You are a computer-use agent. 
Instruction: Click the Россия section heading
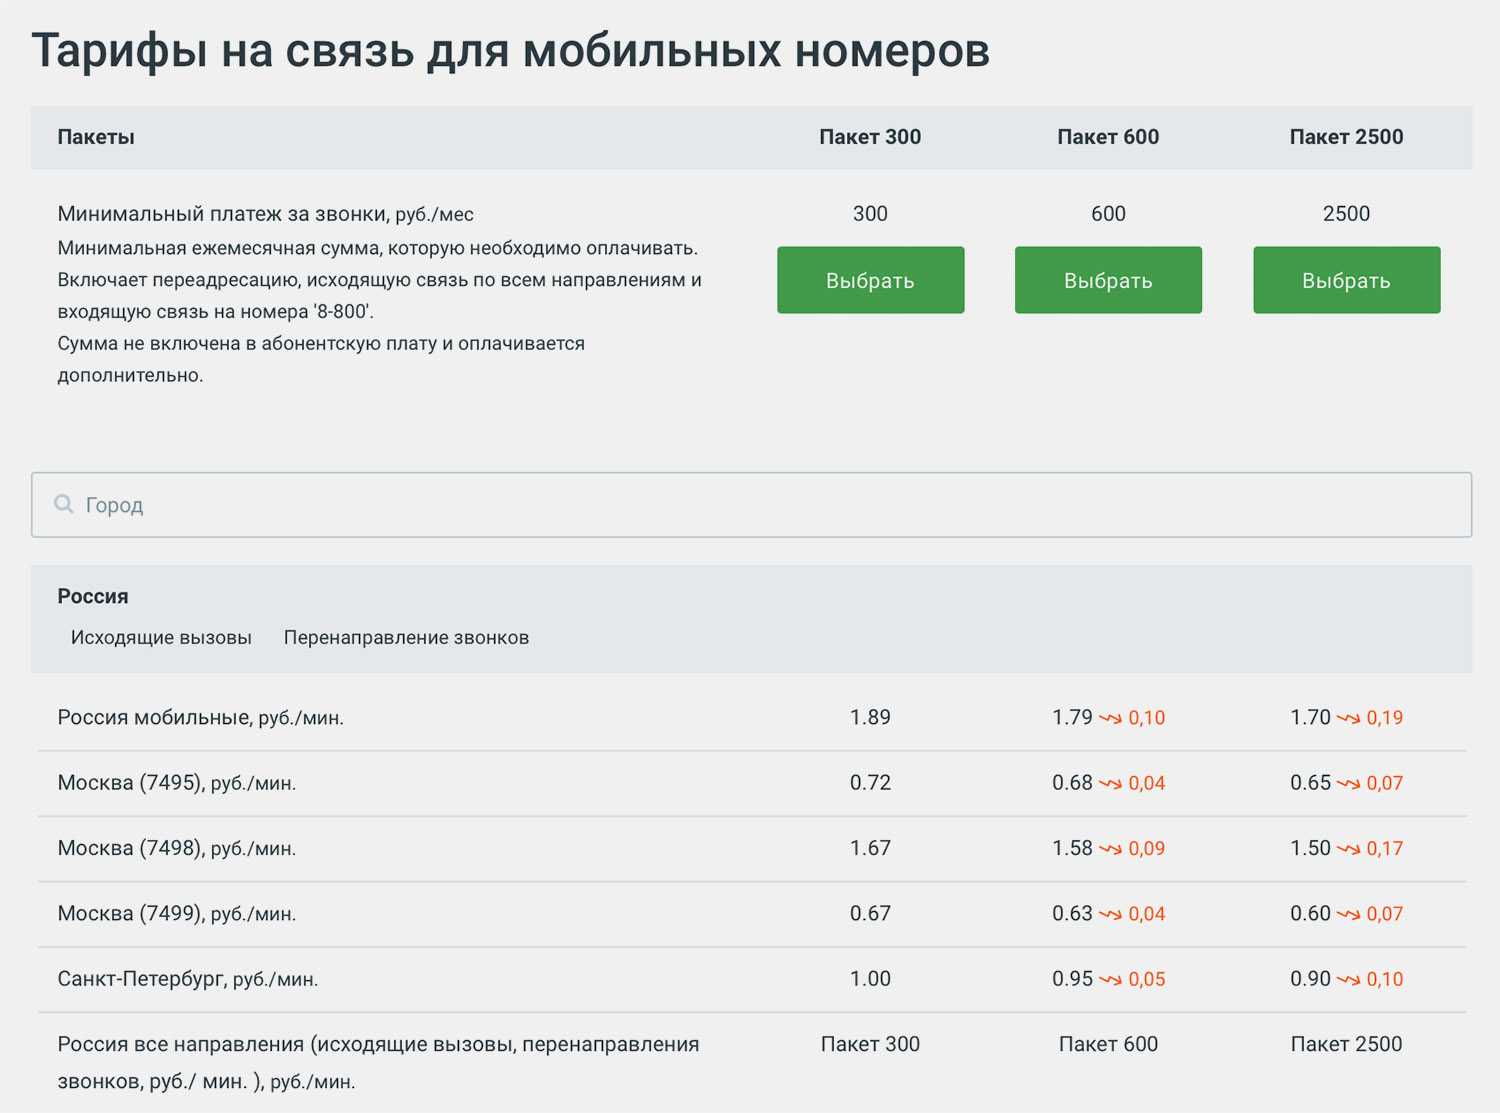[x=93, y=596]
